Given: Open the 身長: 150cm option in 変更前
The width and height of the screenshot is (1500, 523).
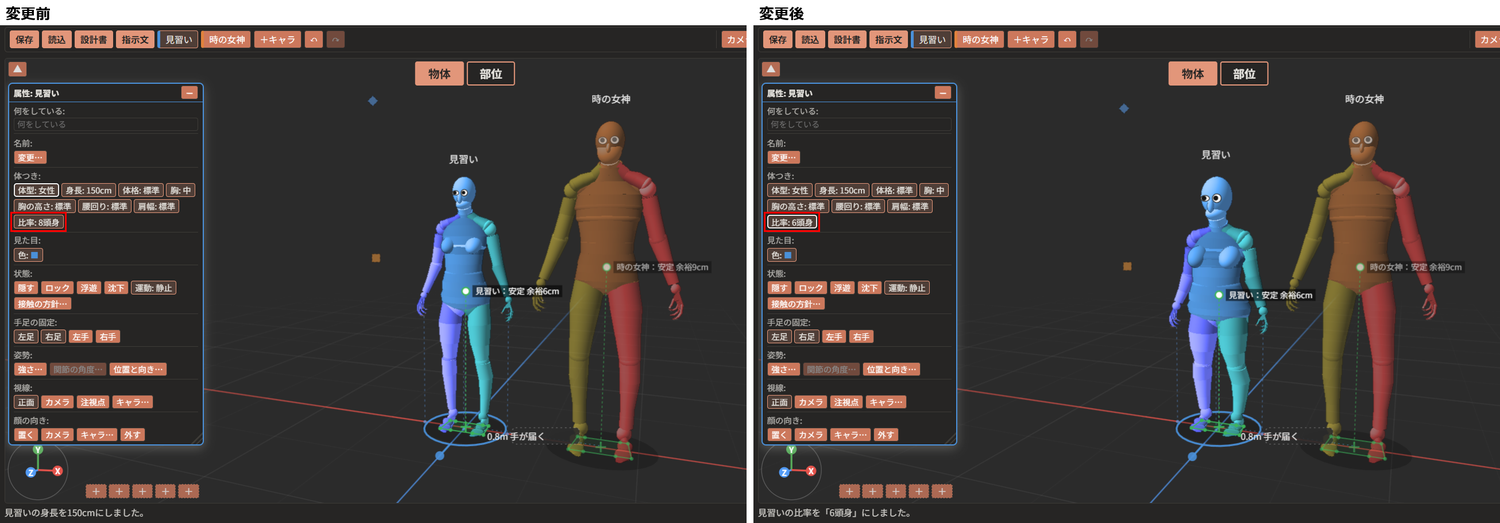Looking at the screenshot, I should coord(87,190).
